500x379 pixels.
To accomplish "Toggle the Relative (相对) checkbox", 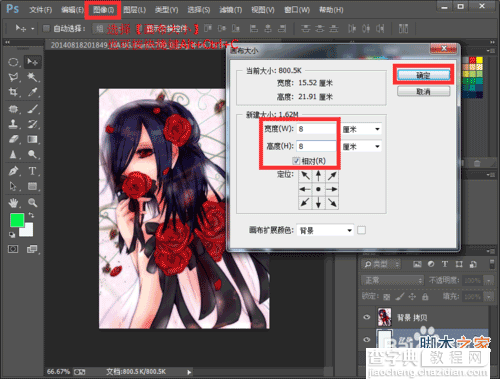I will tap(296, 161).
